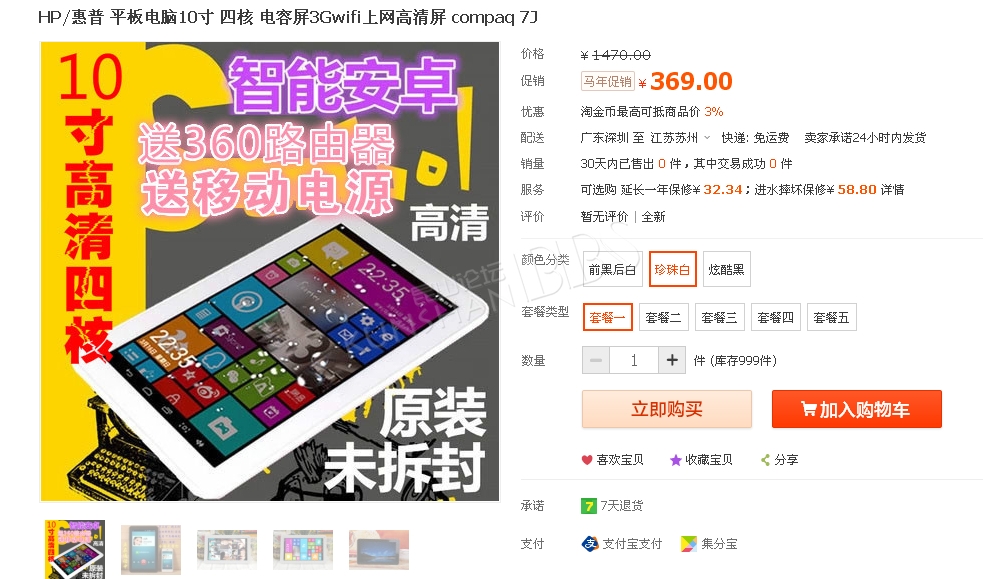Increase quantity with the plus button
This screenshot has height=579, width=983.
(x=672, y=360)
